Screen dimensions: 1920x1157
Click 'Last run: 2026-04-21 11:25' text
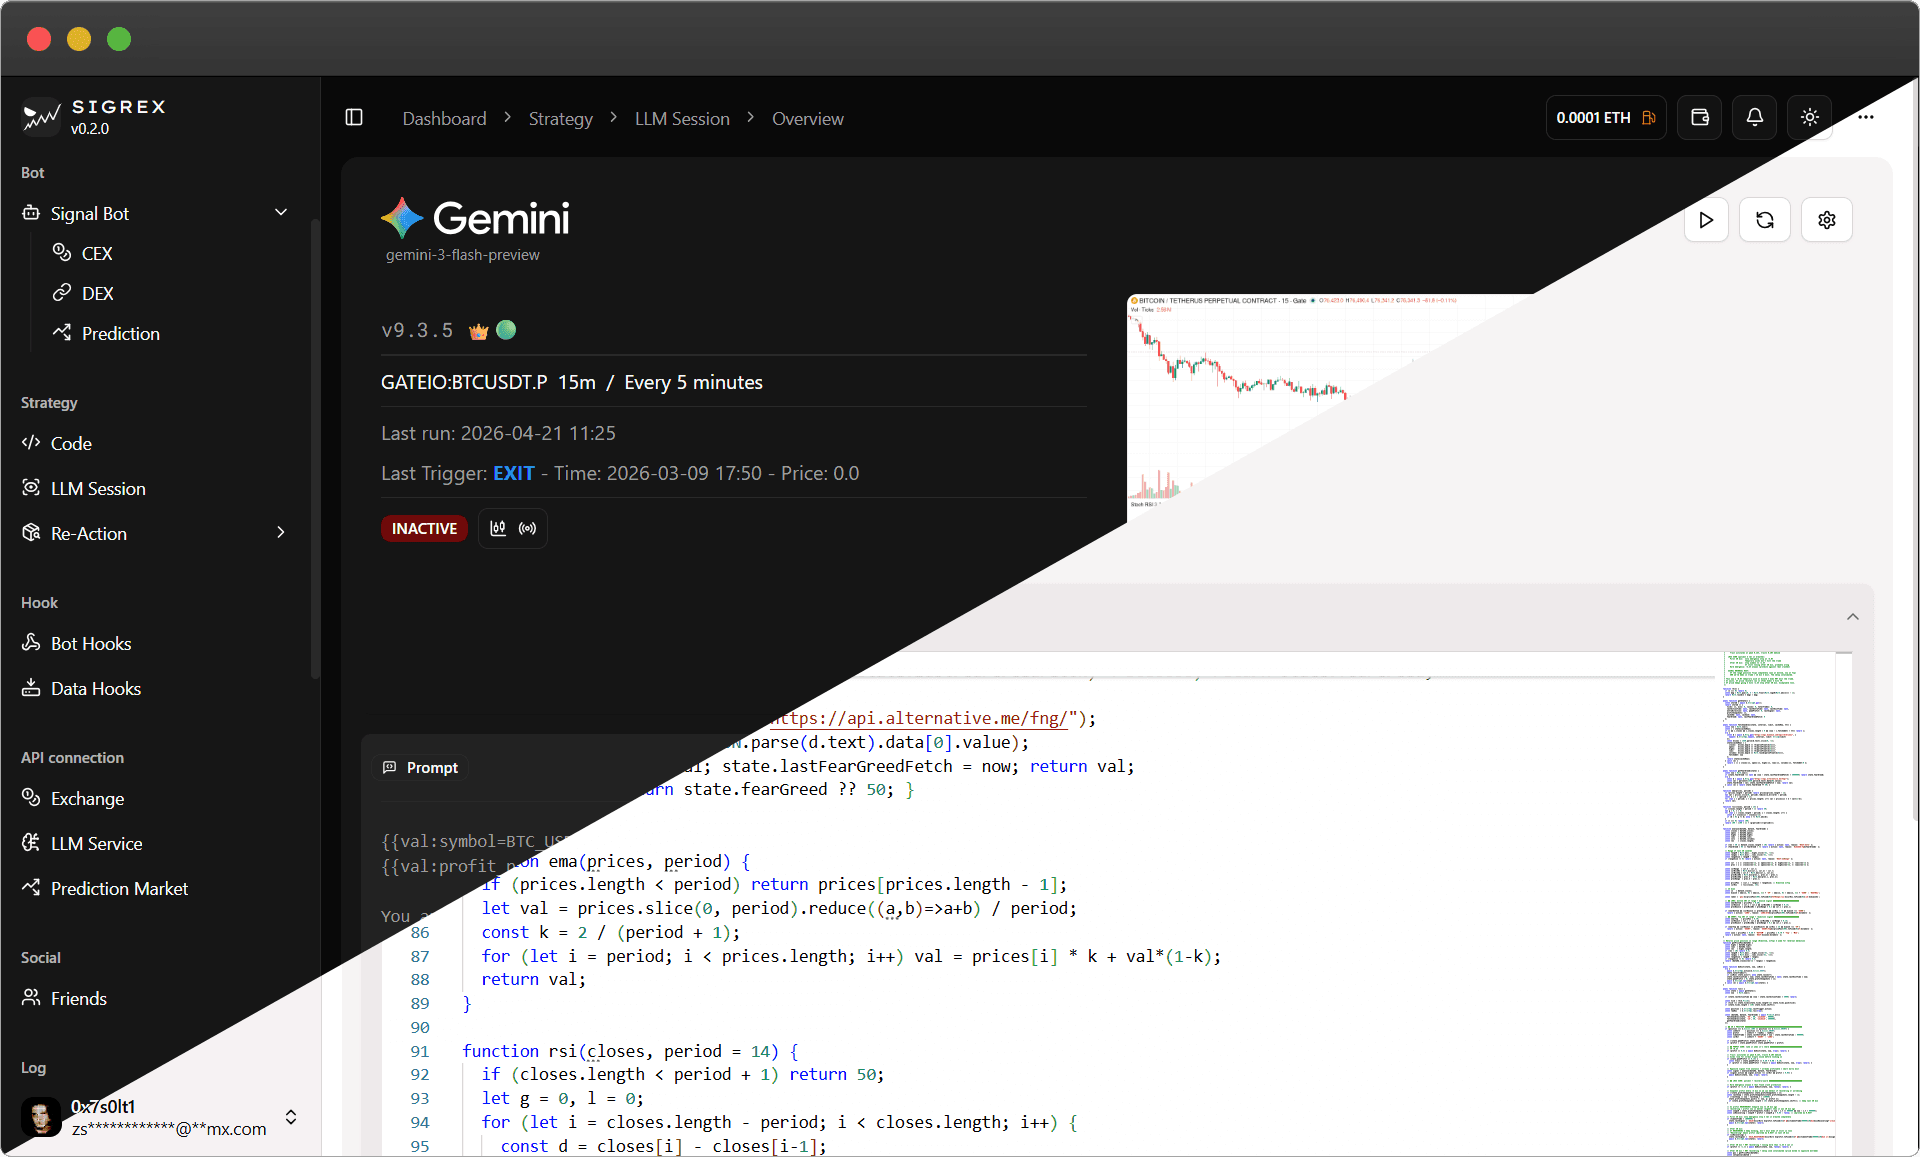tap(498, 433)
